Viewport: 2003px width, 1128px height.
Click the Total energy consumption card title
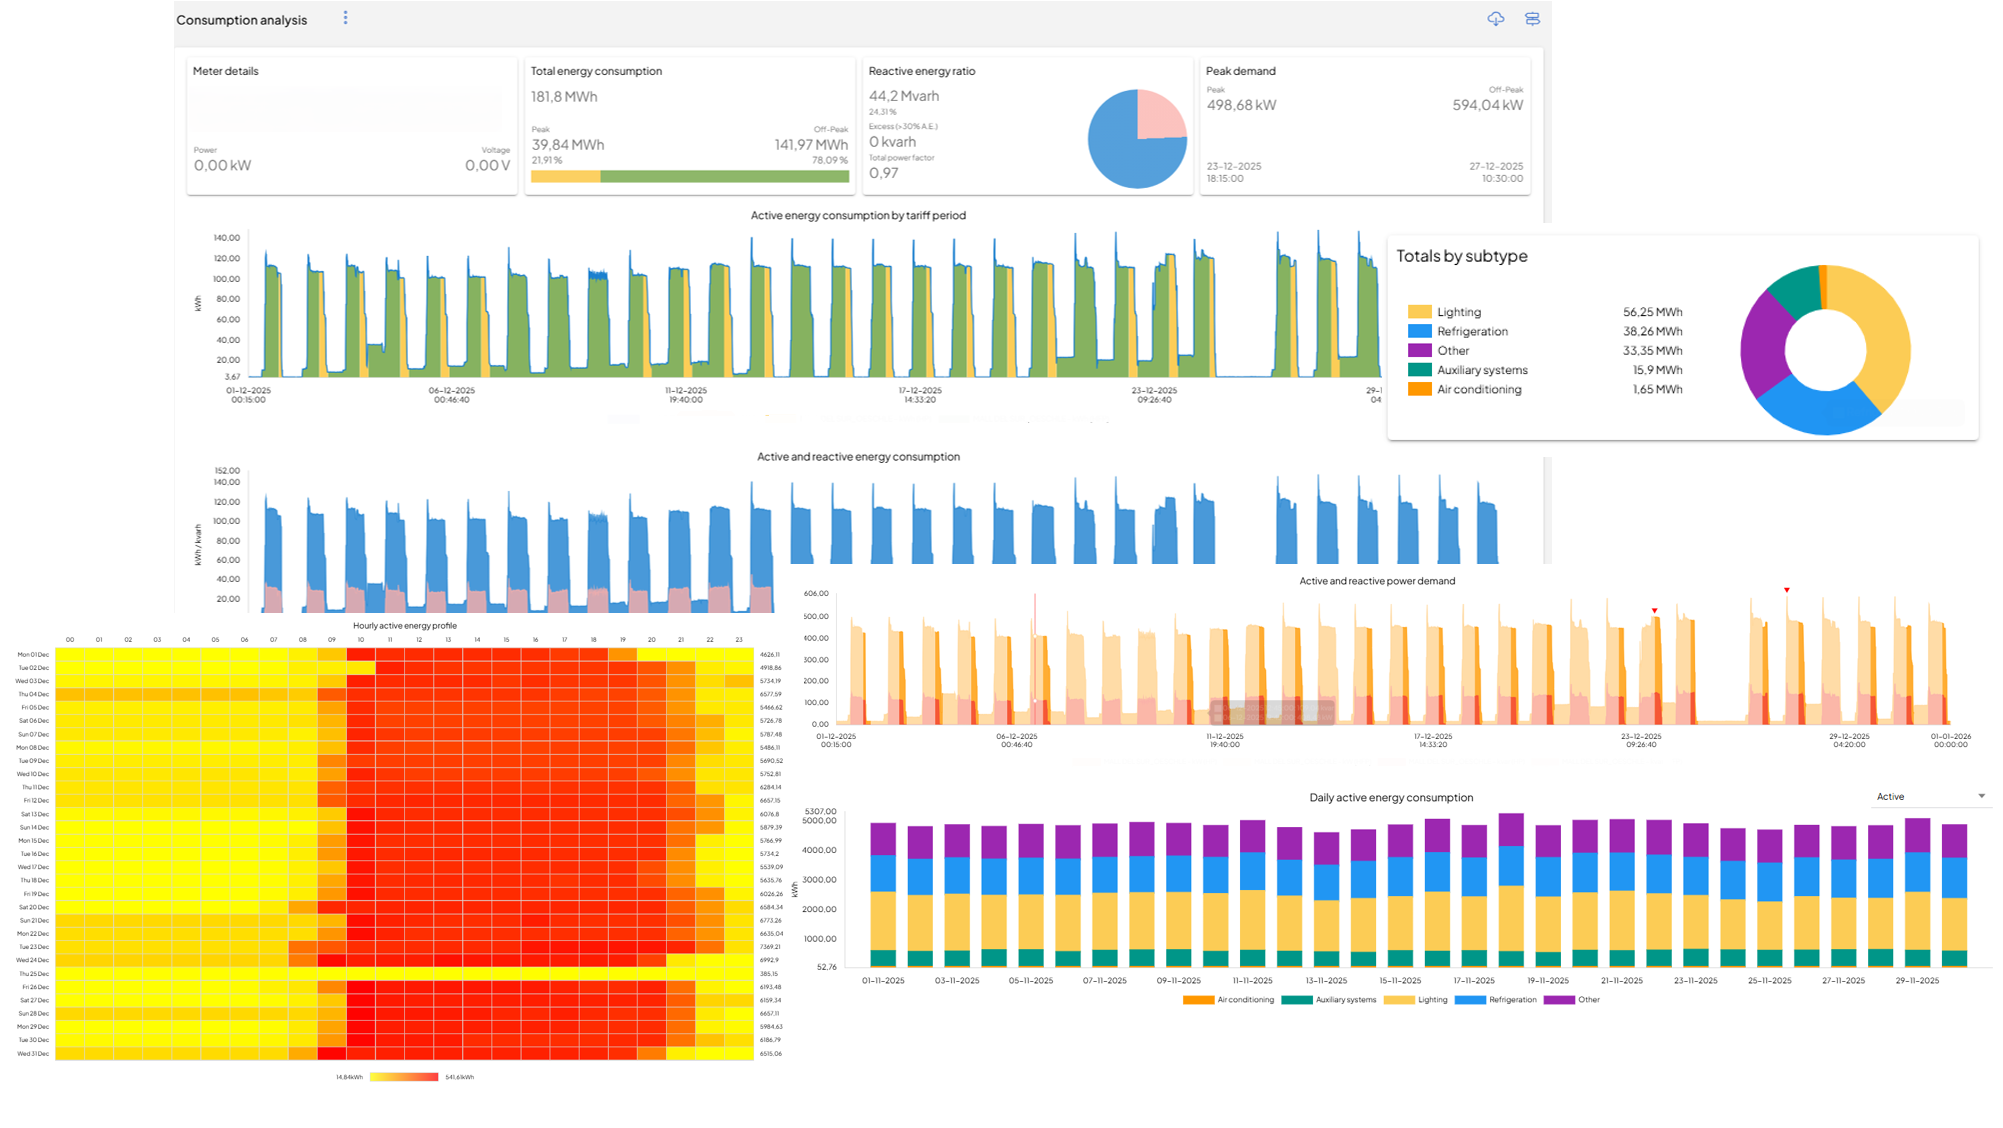pos(596,71)
